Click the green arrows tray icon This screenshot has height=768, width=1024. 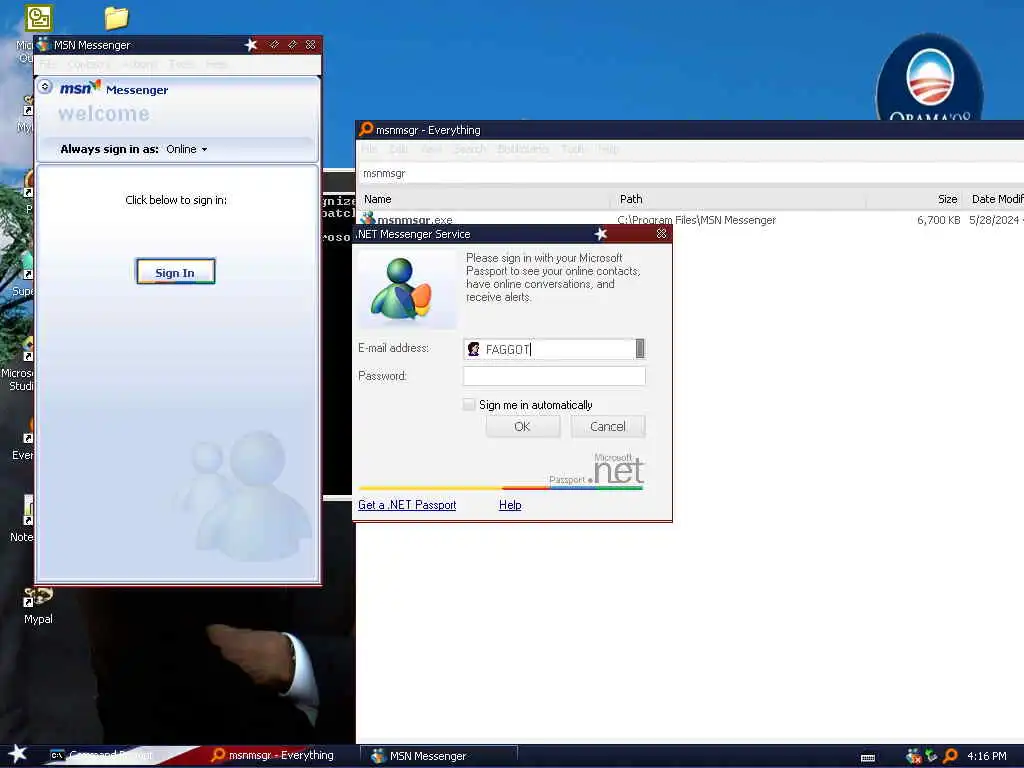pyautogui.click(x=931, y=756)
